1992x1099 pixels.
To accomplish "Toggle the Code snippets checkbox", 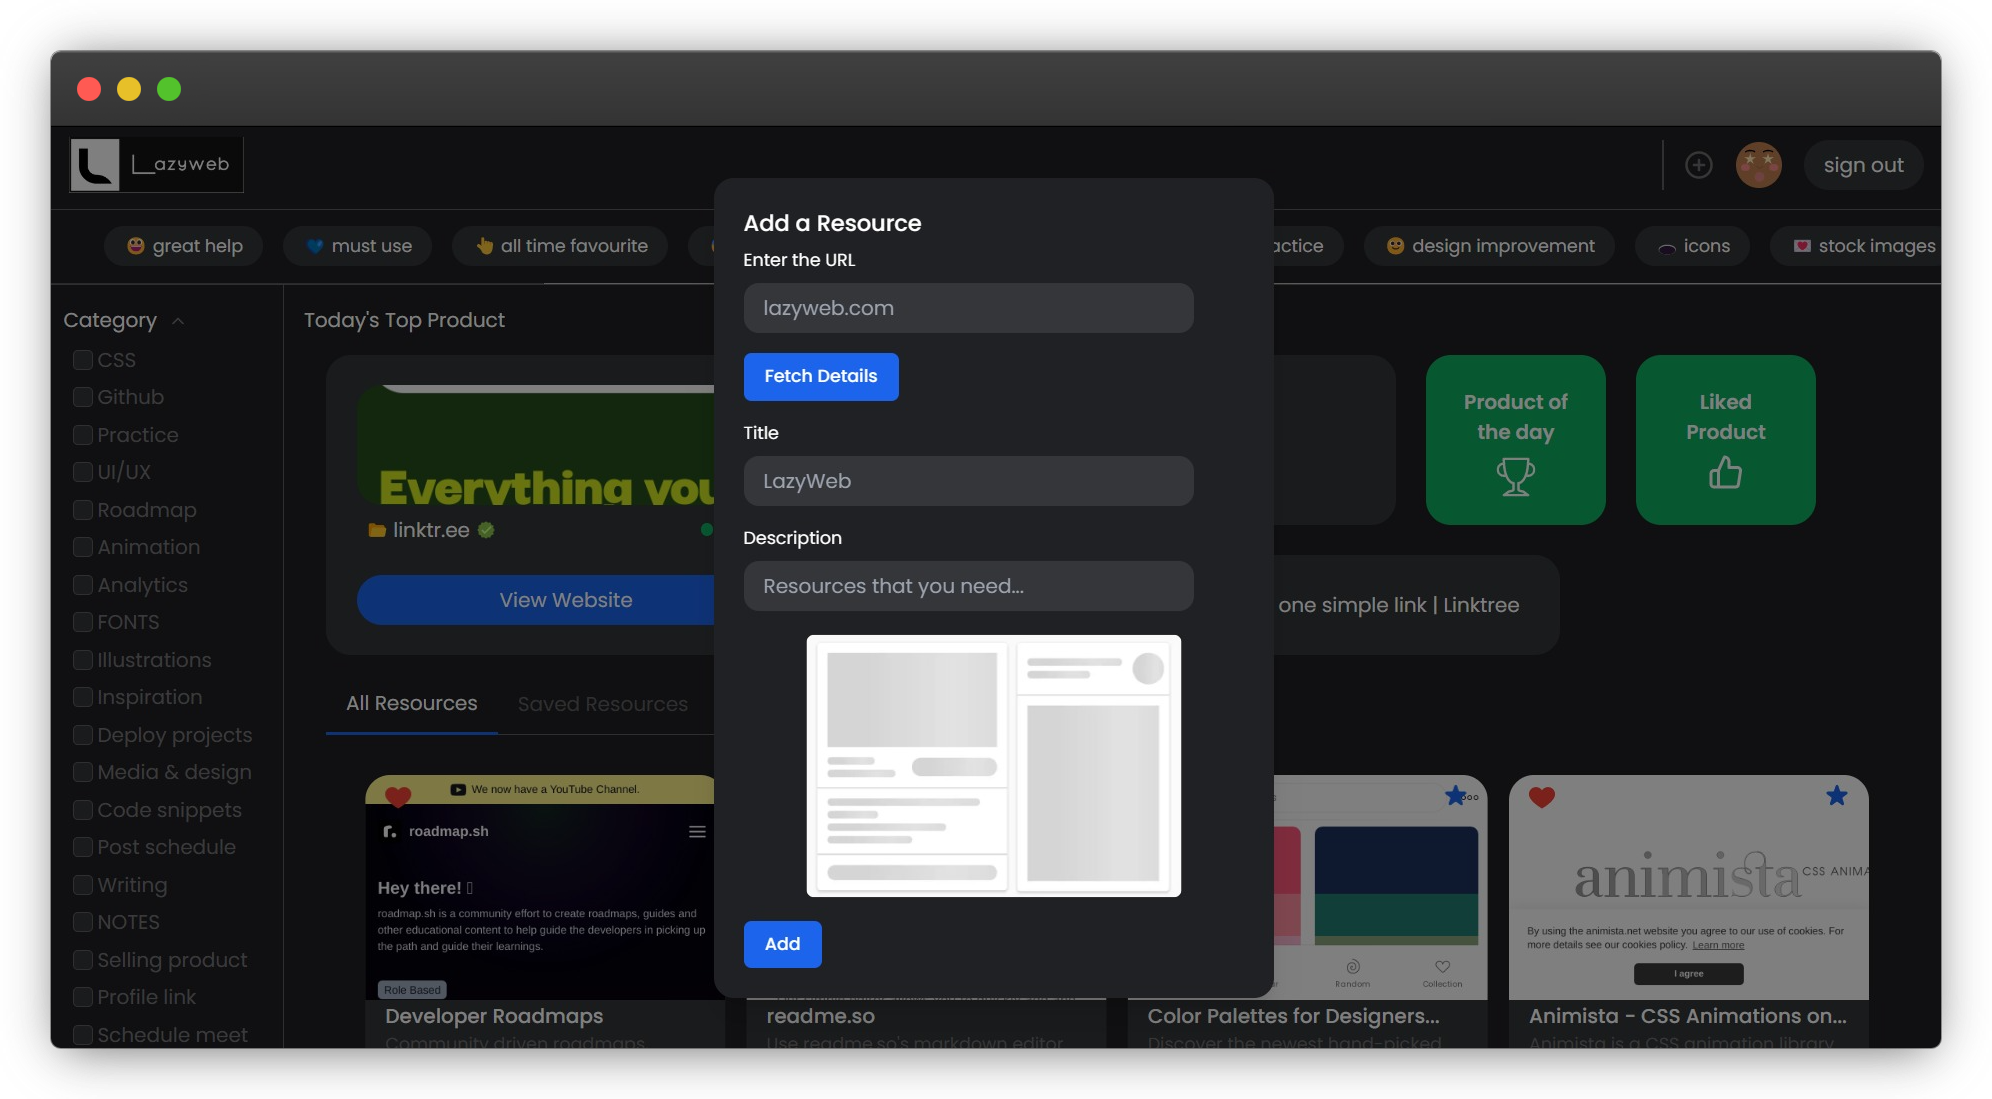I will click(x=83, y=810).
